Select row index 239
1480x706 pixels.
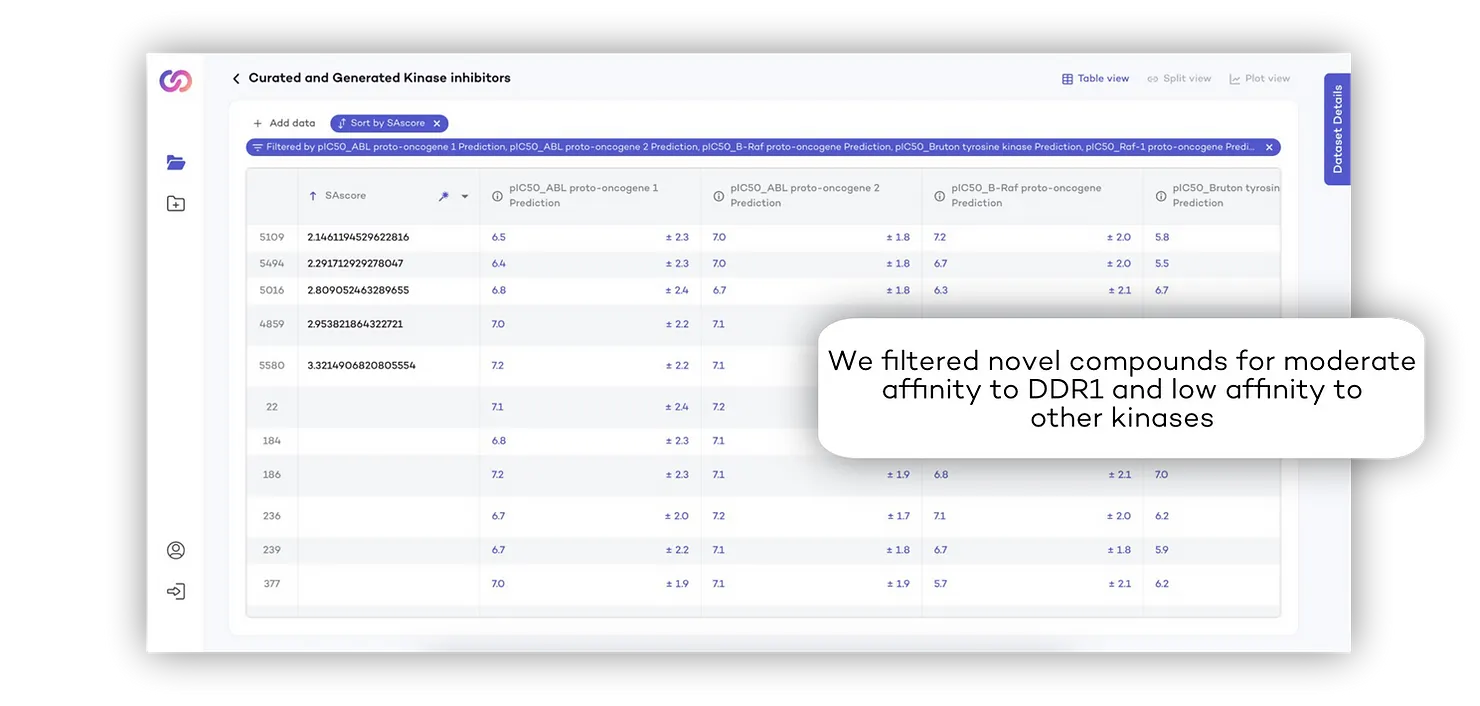click(x=272, y=549)
